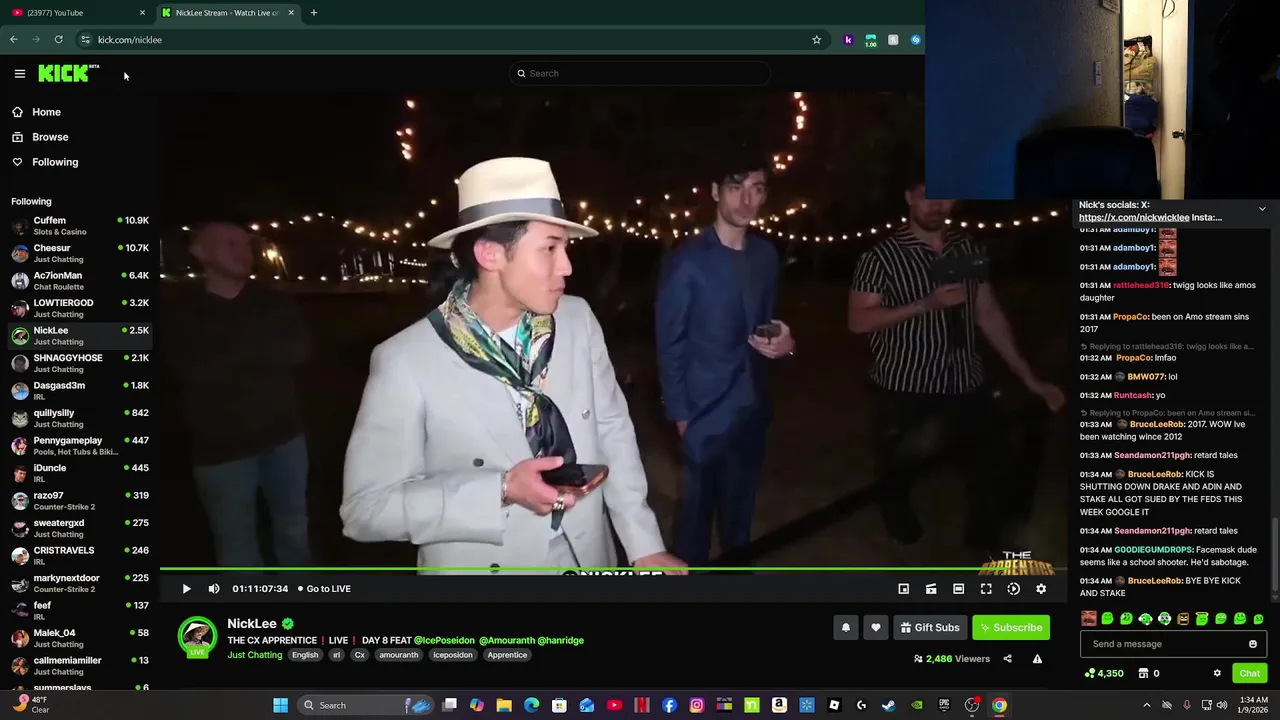This screenshot has height=720, width=1280.
Task: Open chat settings gear icon
Action: click(x=1217, y=674)
